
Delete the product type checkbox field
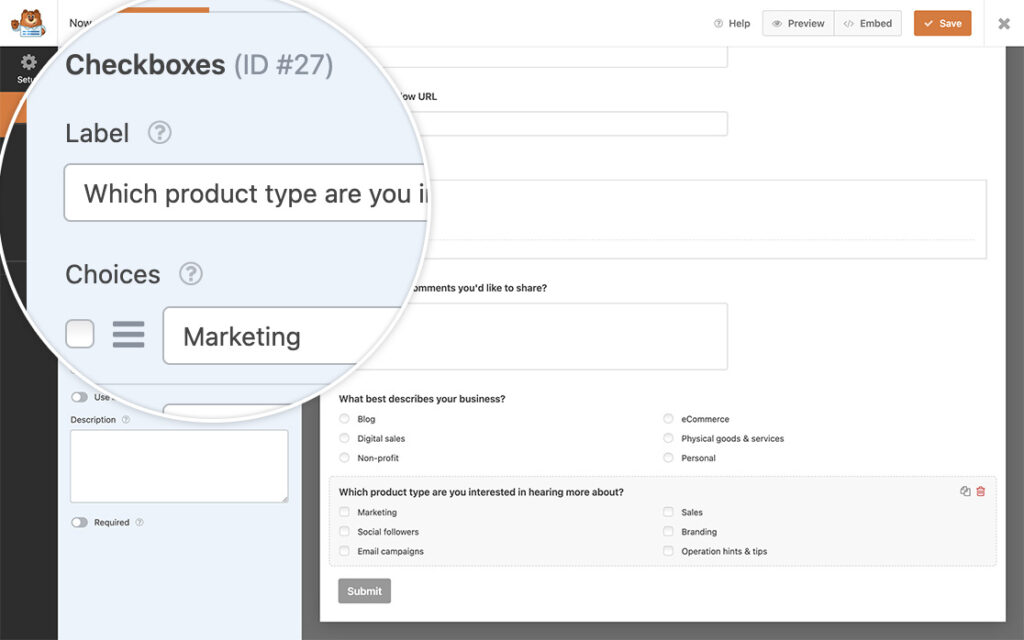pos(981,492)
